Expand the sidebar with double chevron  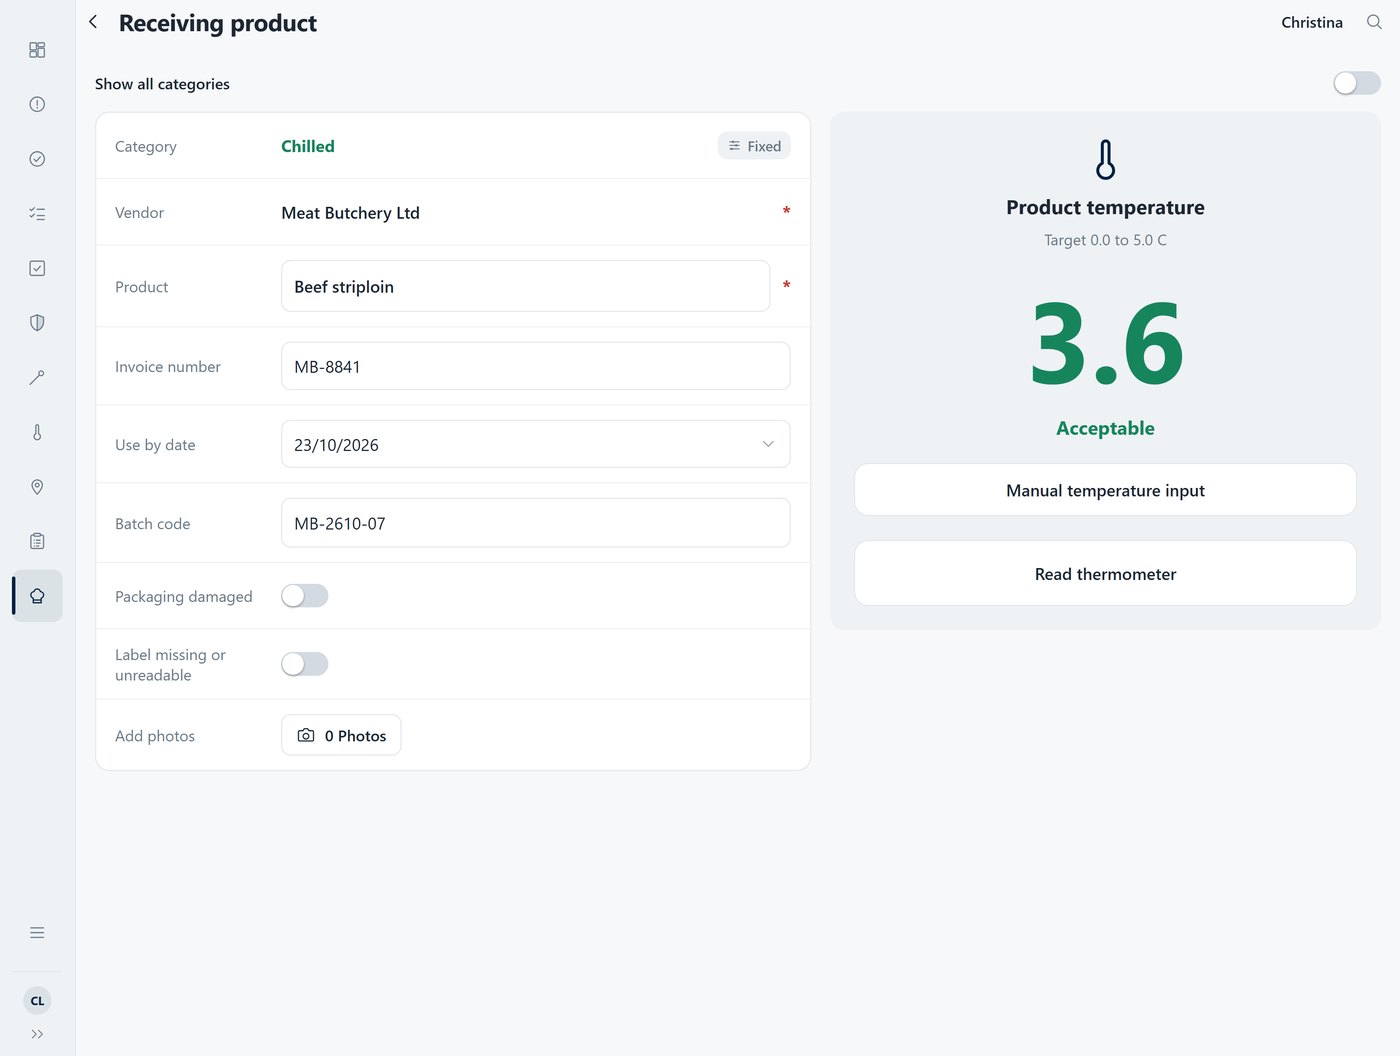(37, 1034)
